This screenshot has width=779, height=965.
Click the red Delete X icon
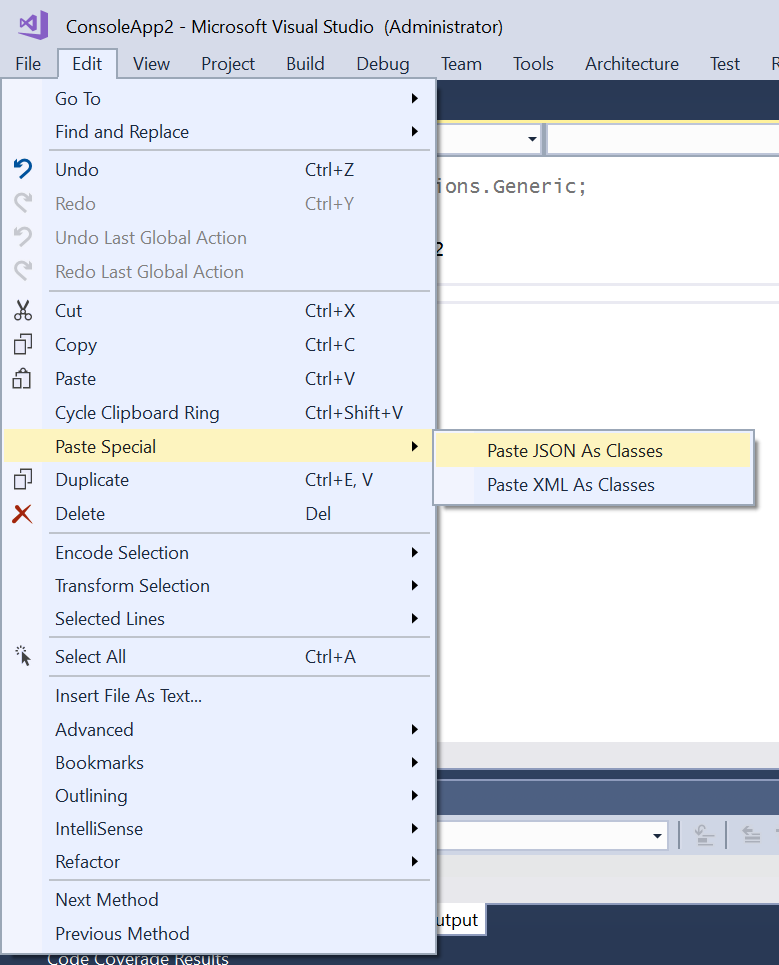coord(23,513)
